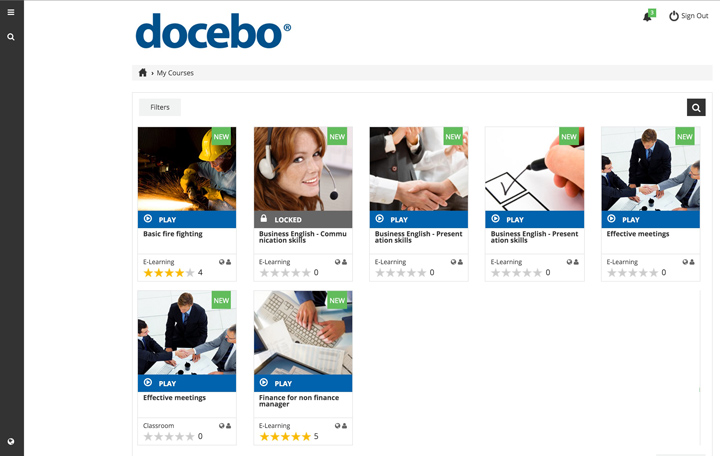Open the Basic fire fighting course title
Screen dimensions: 720x456
[173, 234]
